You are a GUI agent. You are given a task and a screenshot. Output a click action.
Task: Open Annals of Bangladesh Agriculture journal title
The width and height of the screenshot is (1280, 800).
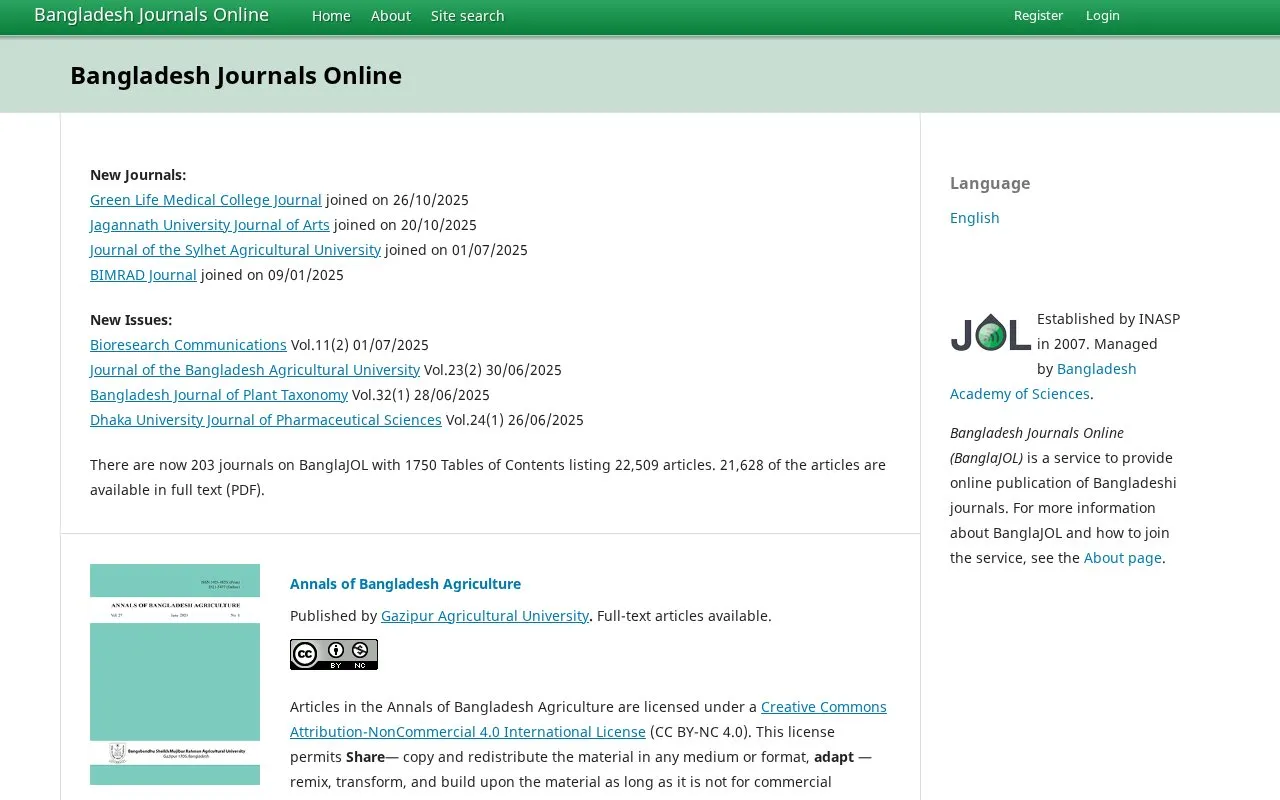[x=405, y=584]
